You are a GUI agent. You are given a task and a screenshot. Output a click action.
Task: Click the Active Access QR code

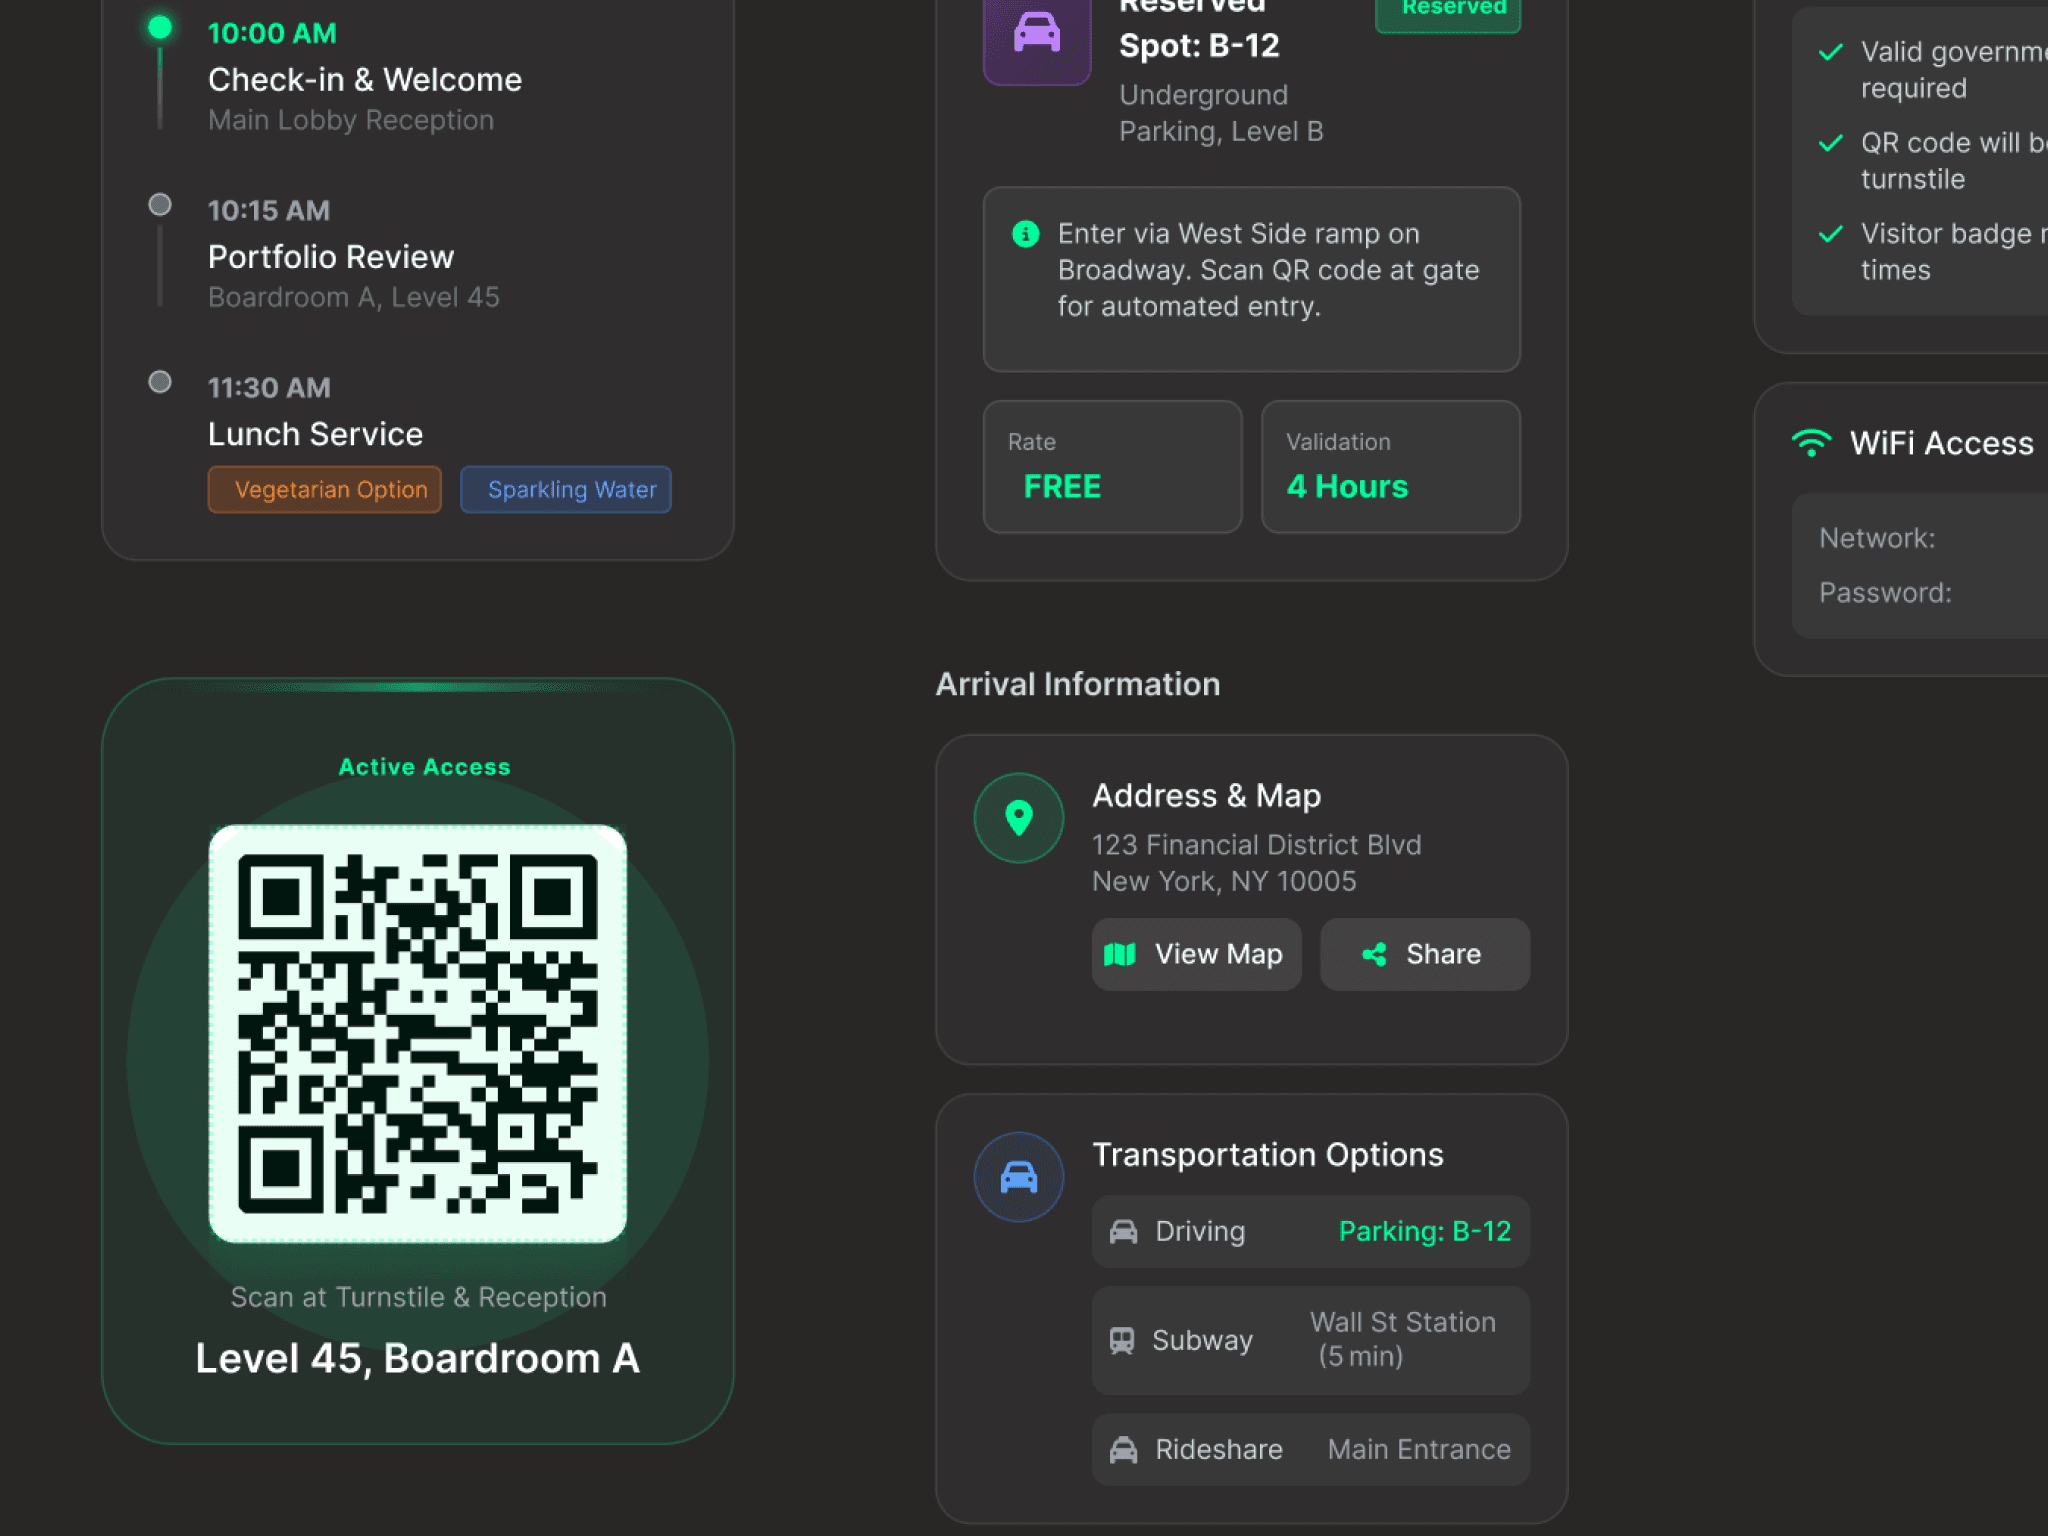pyautogui.click(x=418, y=1033)
